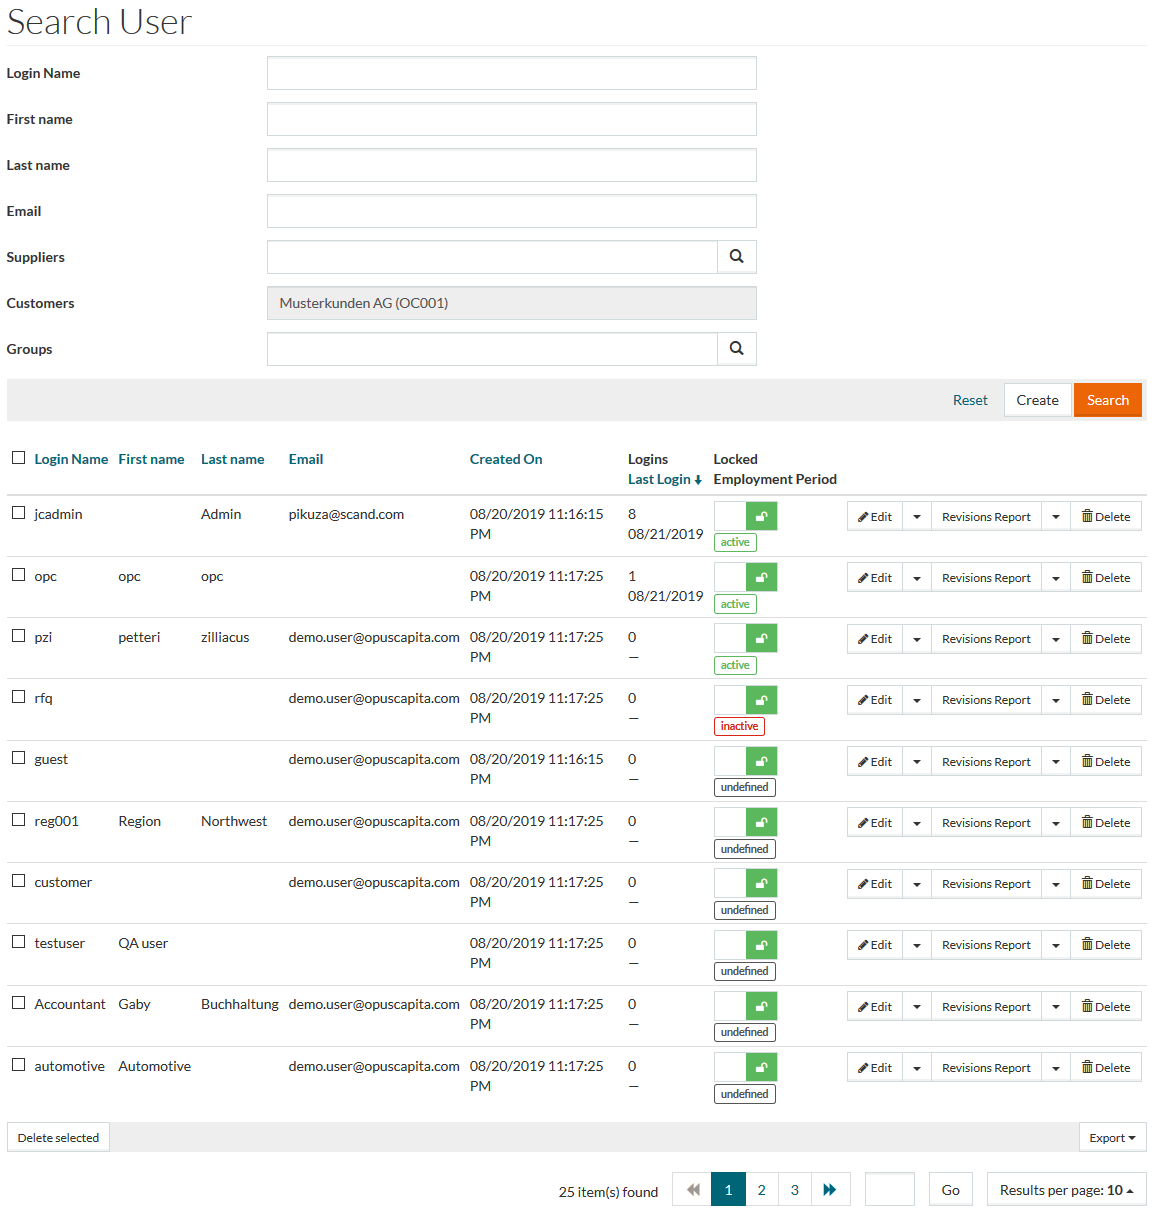Open Revisions Report dropdown arrow for customer
Image resolution: width=1154 pixels, height=1212 pixels.
click(1055, 884)
